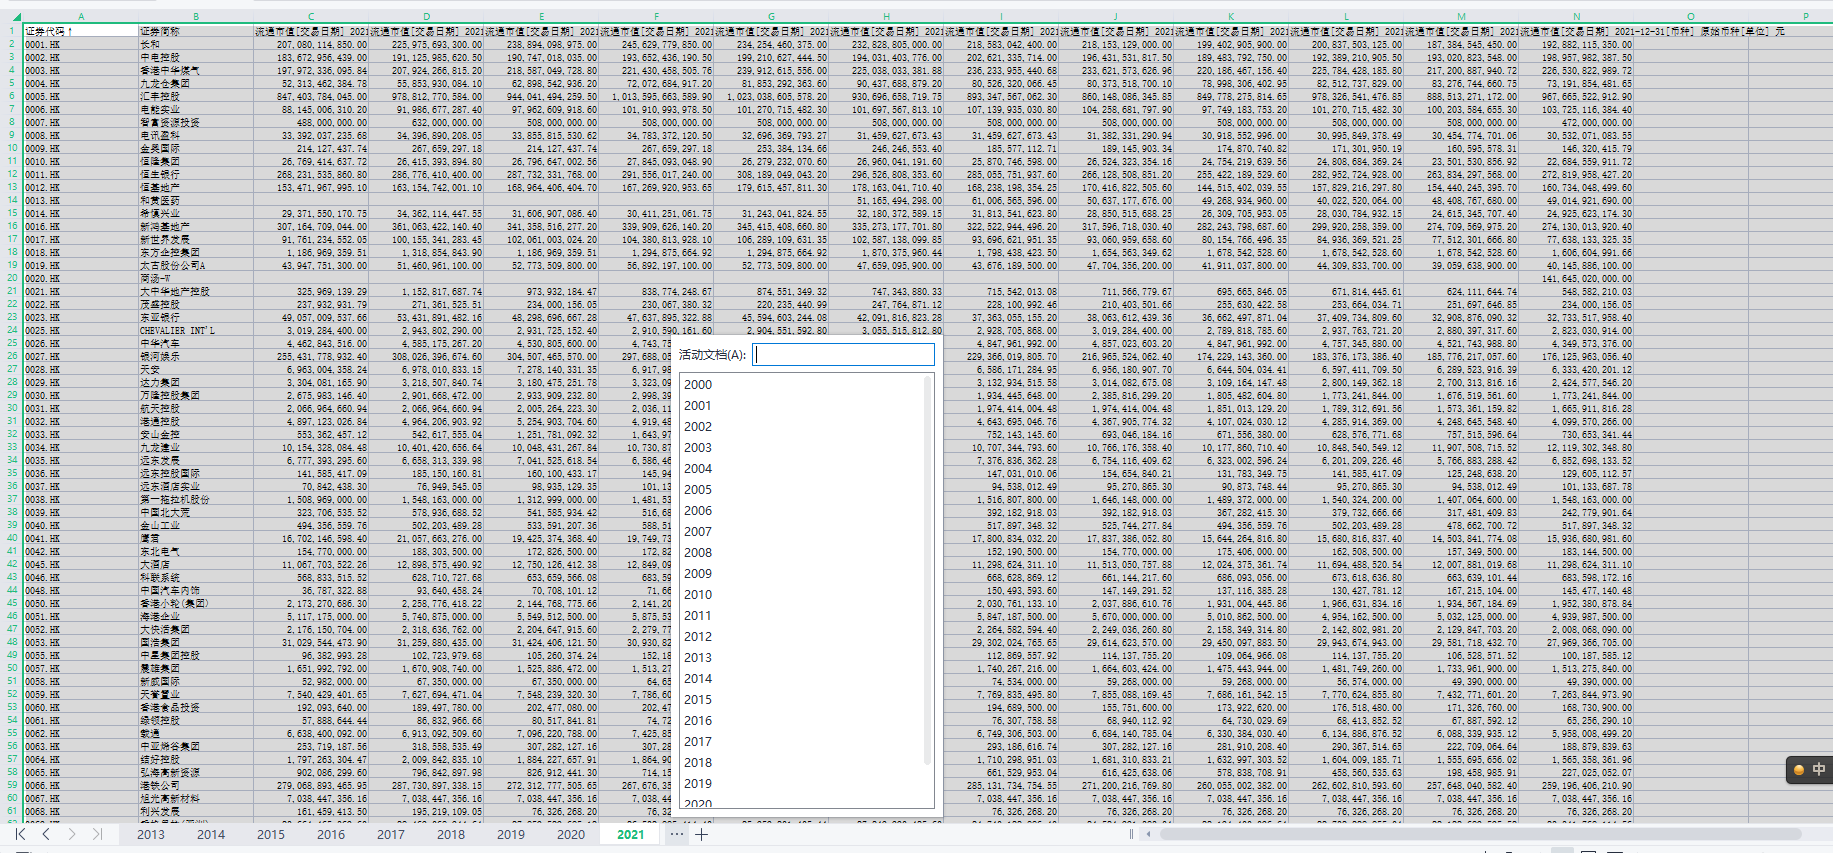Click 2009 in the sheet list popup
Screen dimensions: 1833x853
coord(698,574)
